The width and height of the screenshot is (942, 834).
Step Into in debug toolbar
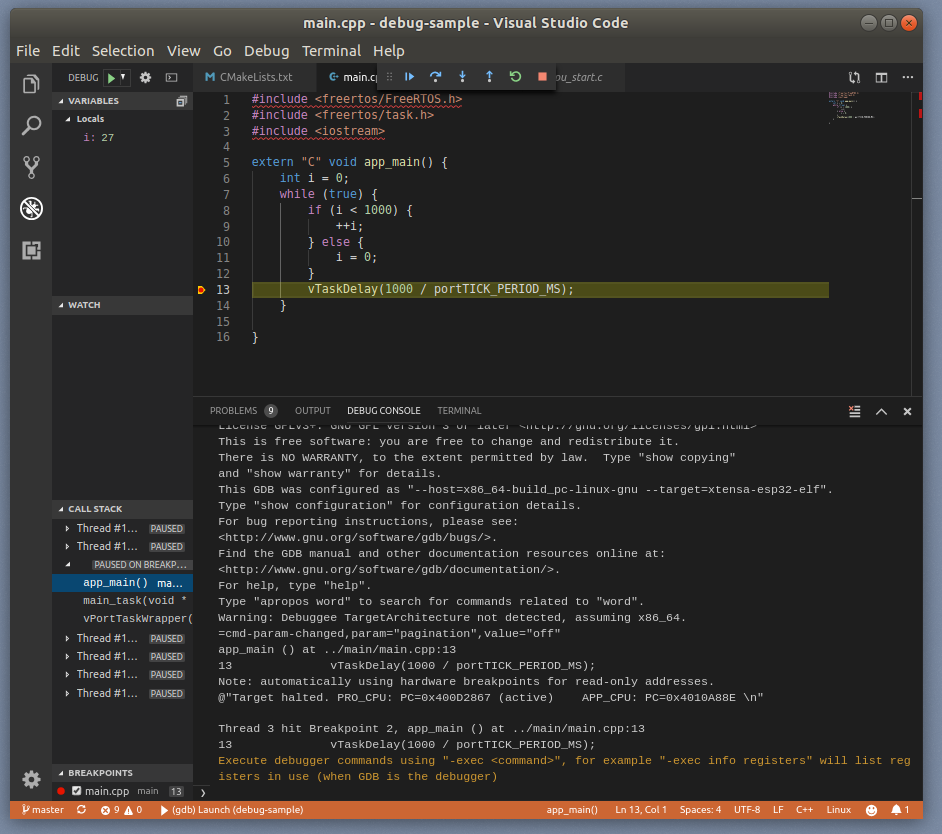(462, 77)
